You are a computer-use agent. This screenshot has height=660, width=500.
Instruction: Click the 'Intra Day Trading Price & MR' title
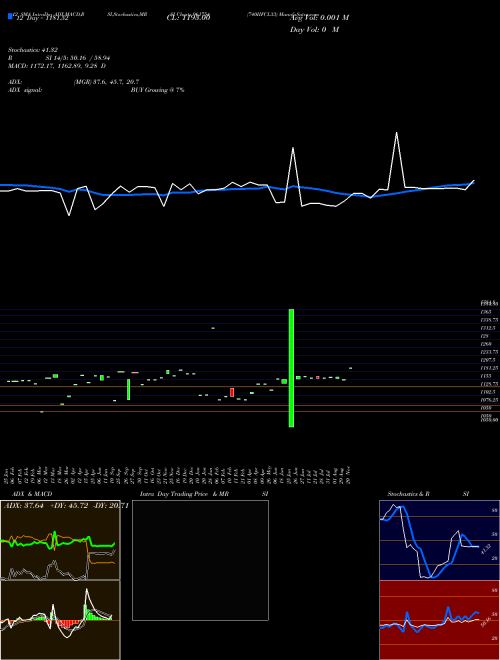point(184,494)
